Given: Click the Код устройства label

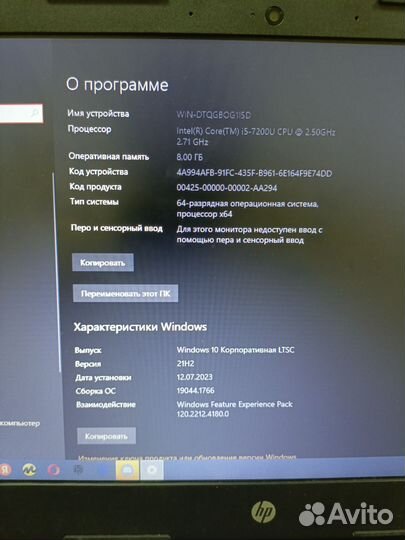Looking at the screenshot, I should tap(98, 172).
